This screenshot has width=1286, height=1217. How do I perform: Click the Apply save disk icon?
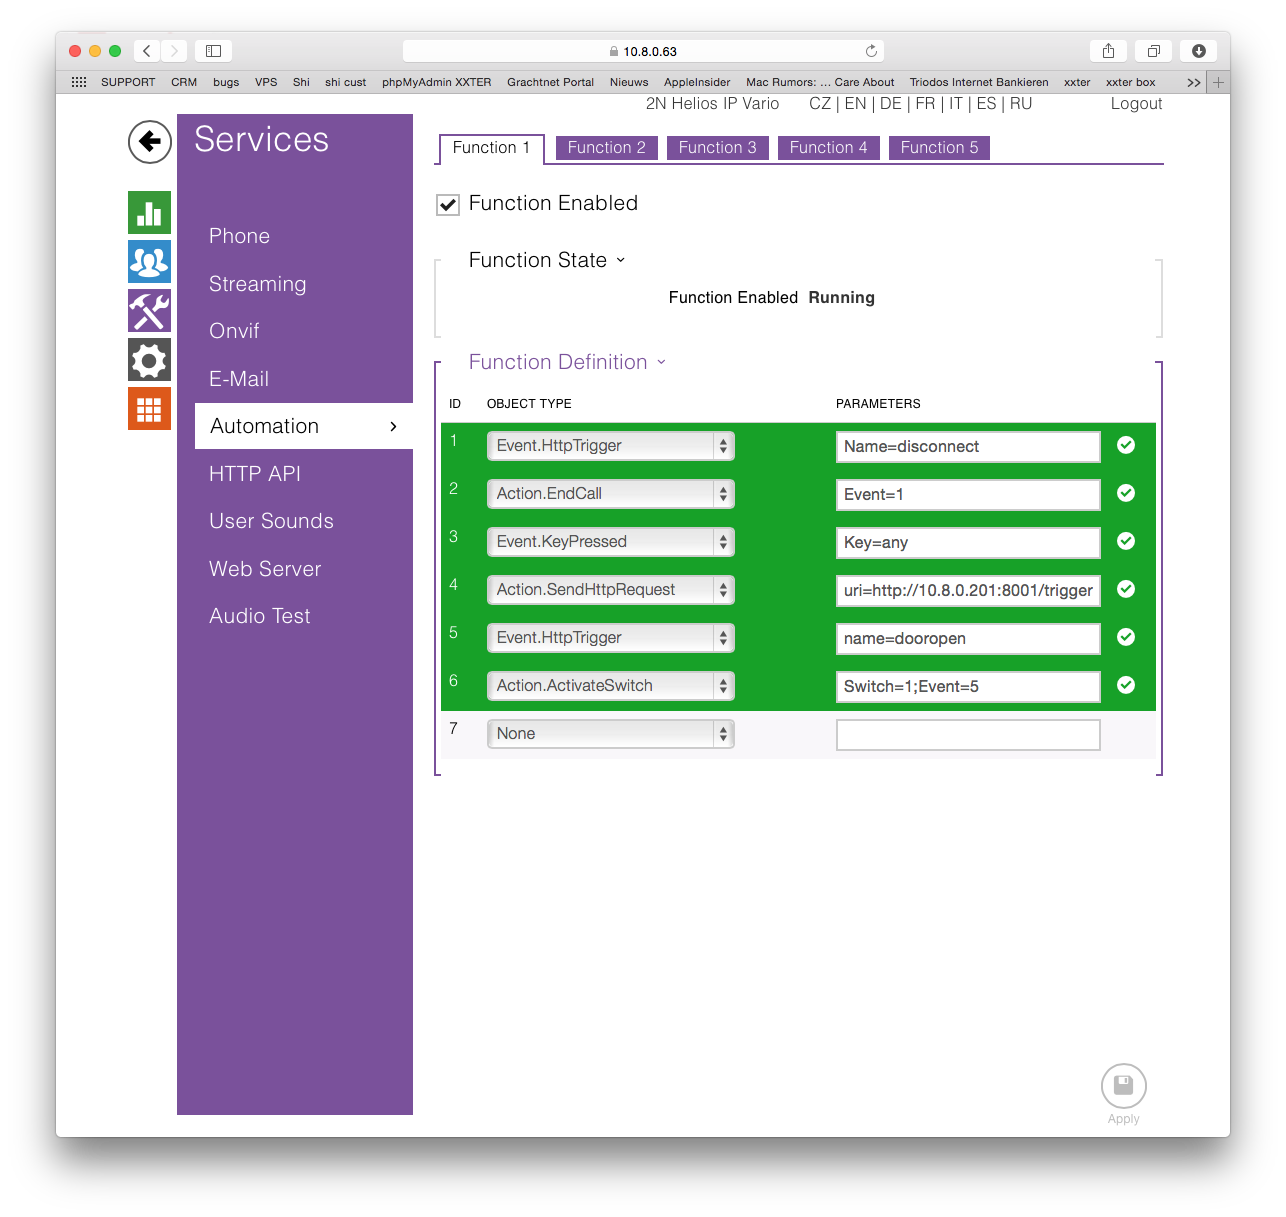pyautogui.click(x=1123, y=1086)
